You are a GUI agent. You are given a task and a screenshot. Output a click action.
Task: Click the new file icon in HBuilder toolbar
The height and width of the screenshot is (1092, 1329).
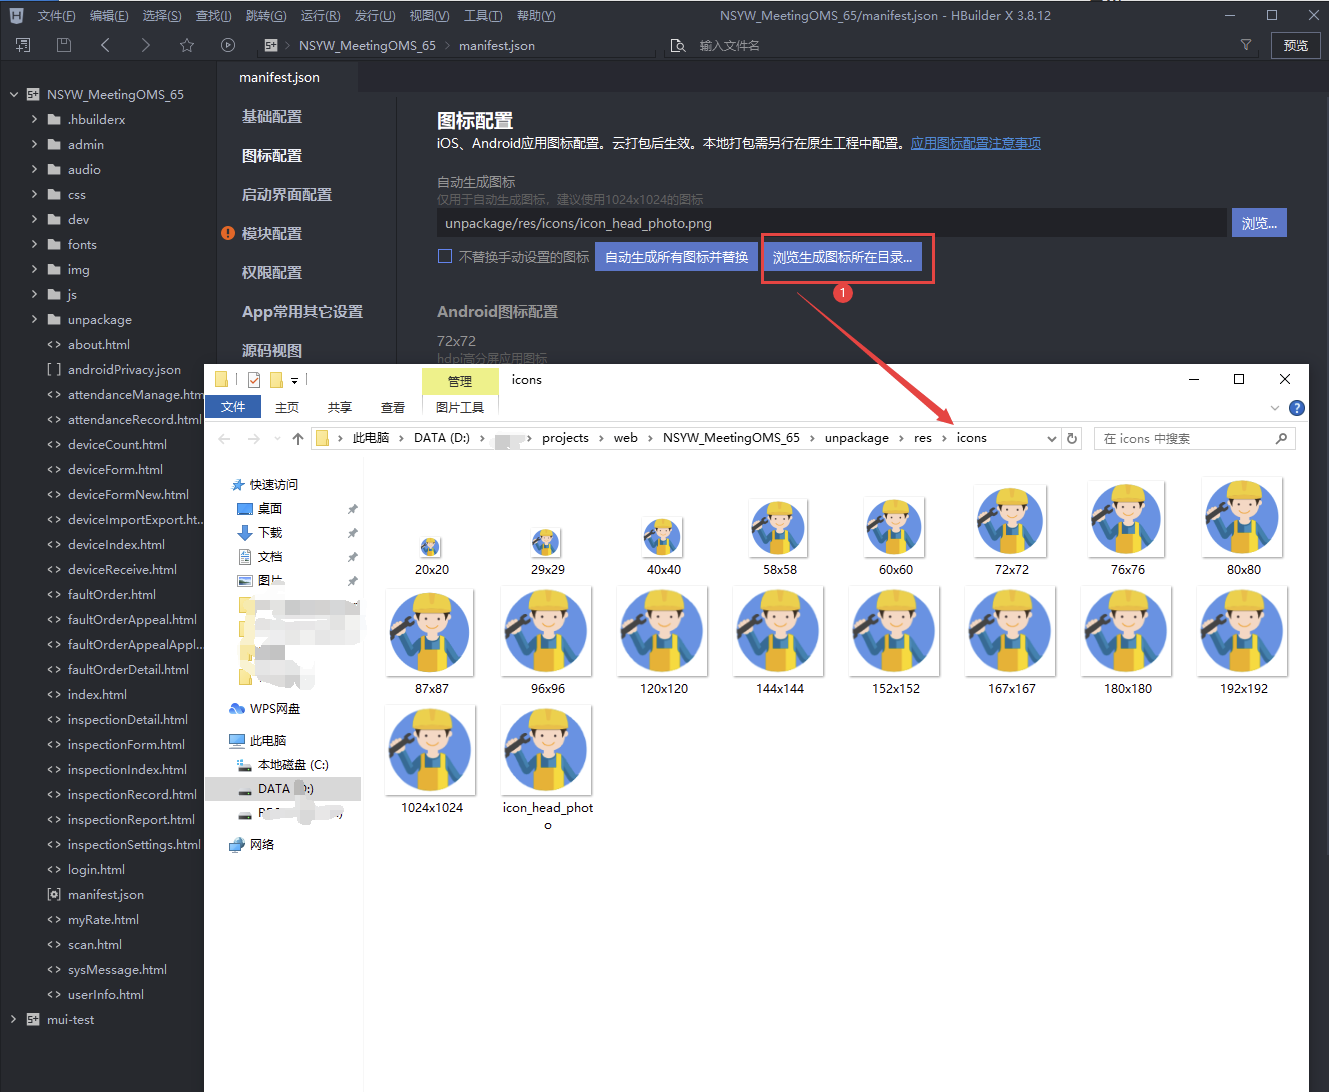tap(23, 45)
